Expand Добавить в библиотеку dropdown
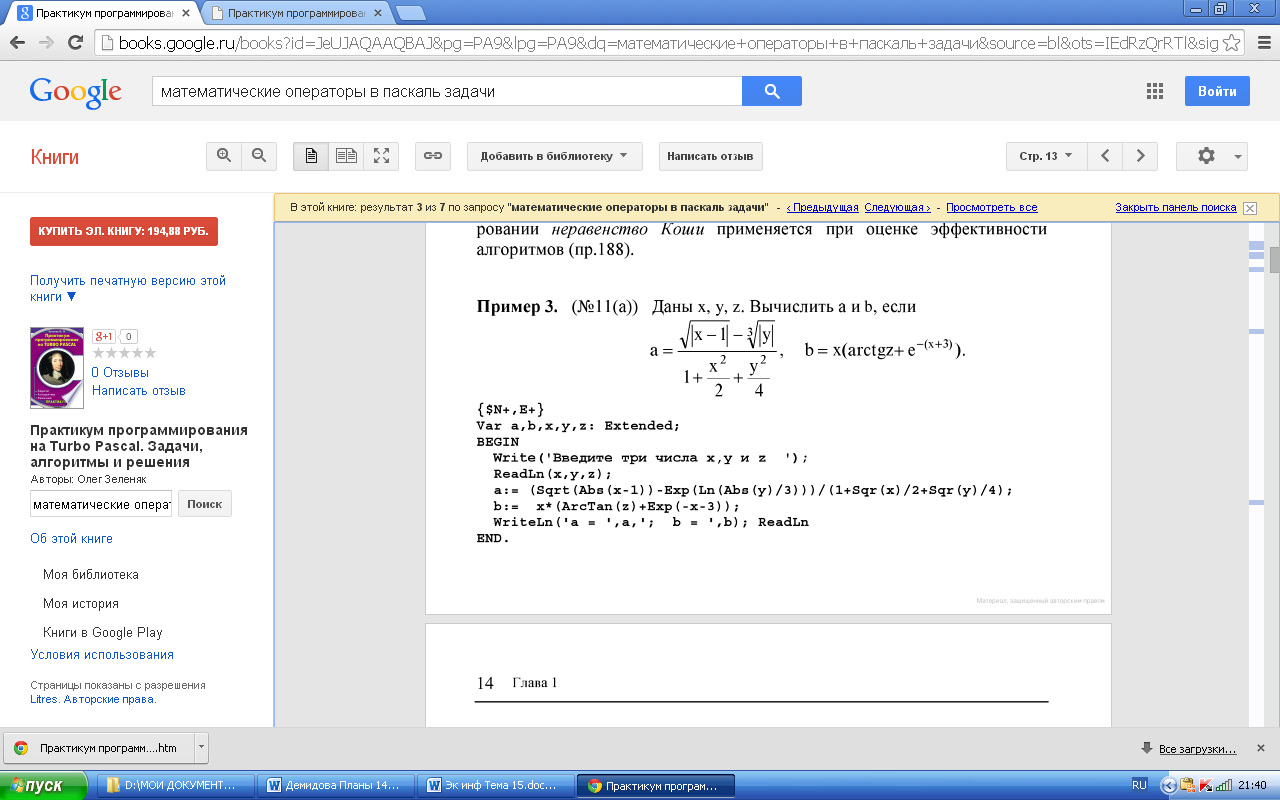 pos(554,156)
